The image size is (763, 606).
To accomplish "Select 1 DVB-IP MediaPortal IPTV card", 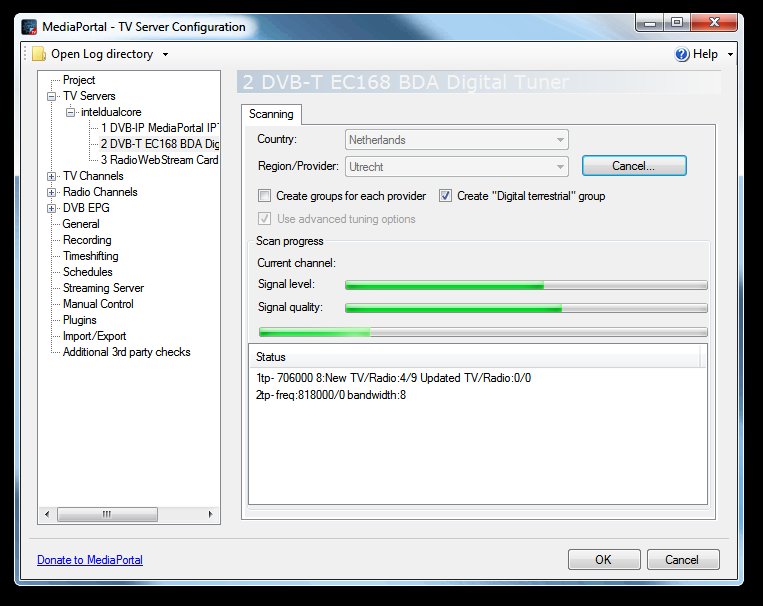I will pyautogui.click(x=160, y=128).
